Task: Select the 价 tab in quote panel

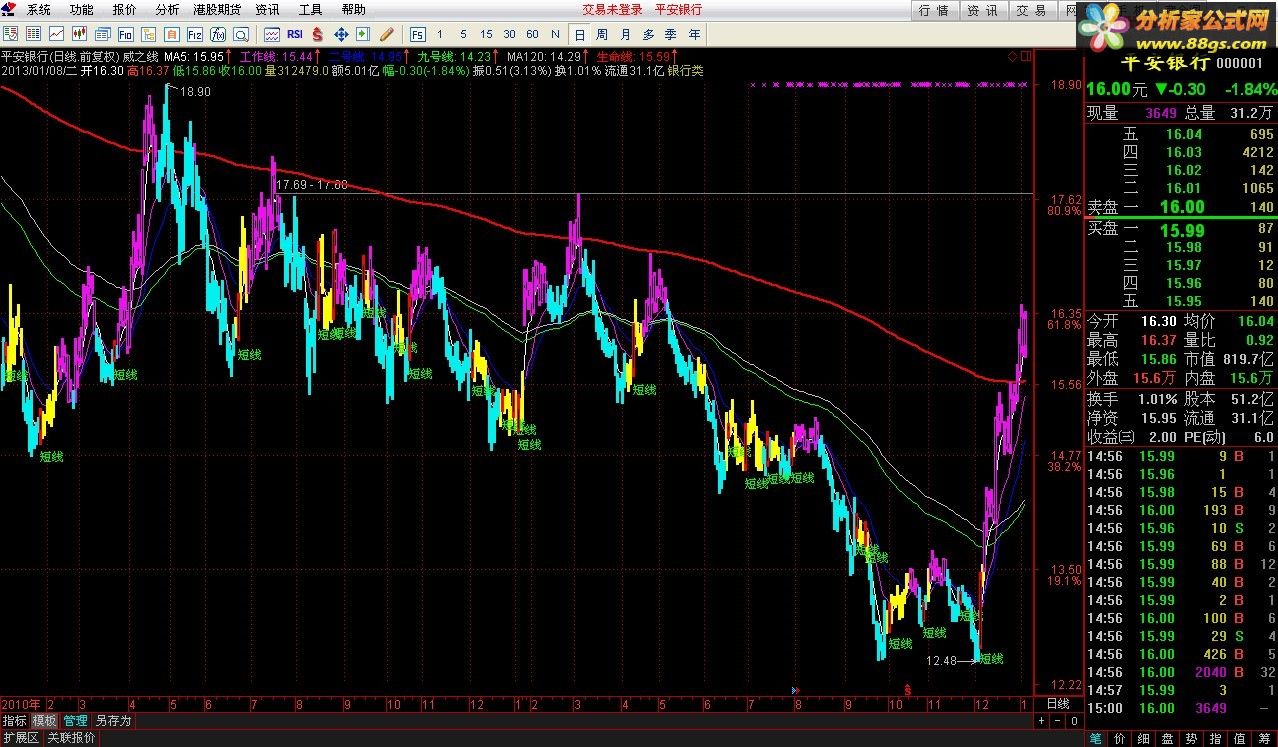Action: (x=1120, y=738)
